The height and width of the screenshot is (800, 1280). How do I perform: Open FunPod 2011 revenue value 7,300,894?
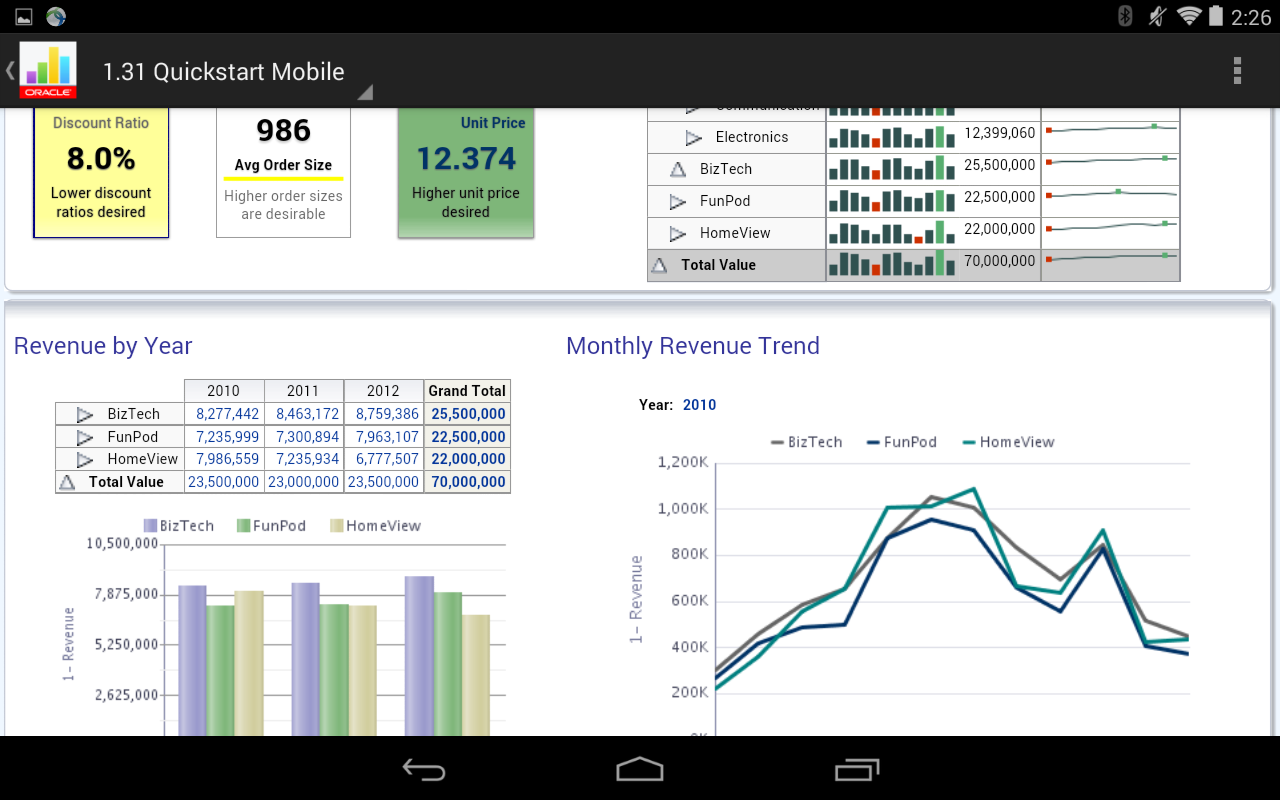point(307,437)
